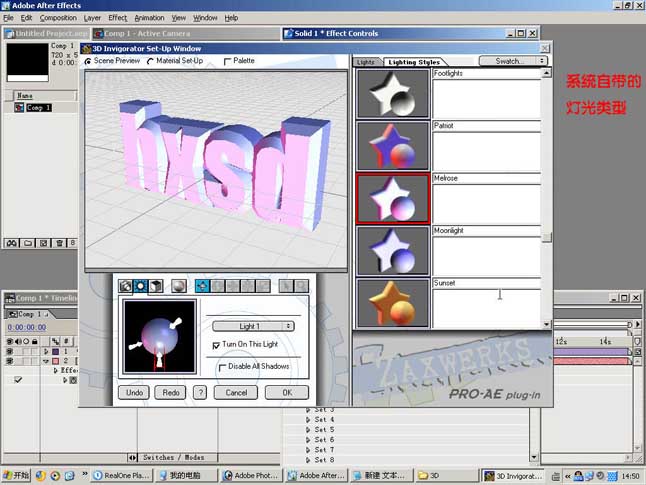Viewport: 646px width, 485px height.
Task: Expand Set 7 in Effect Controls
Action: pyautogui.click(x=308, y=450)
